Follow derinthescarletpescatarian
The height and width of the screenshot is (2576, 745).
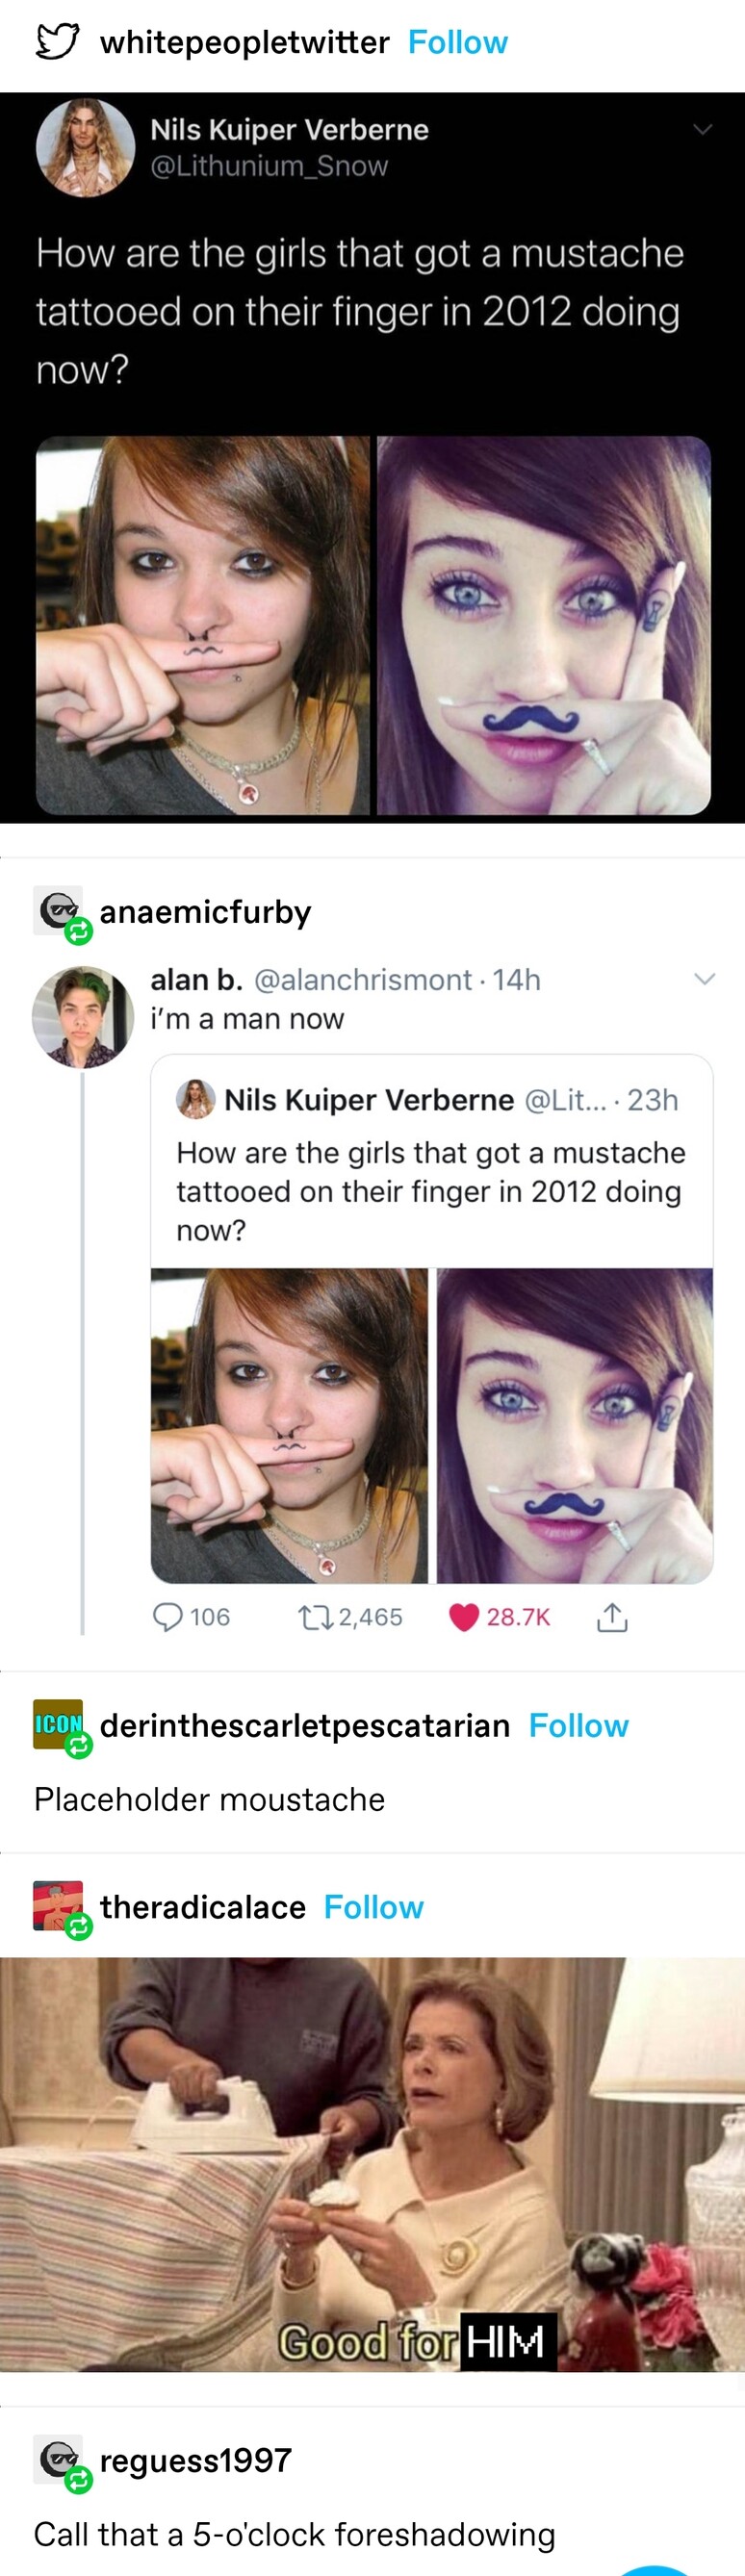click(x=578, y=1726)
